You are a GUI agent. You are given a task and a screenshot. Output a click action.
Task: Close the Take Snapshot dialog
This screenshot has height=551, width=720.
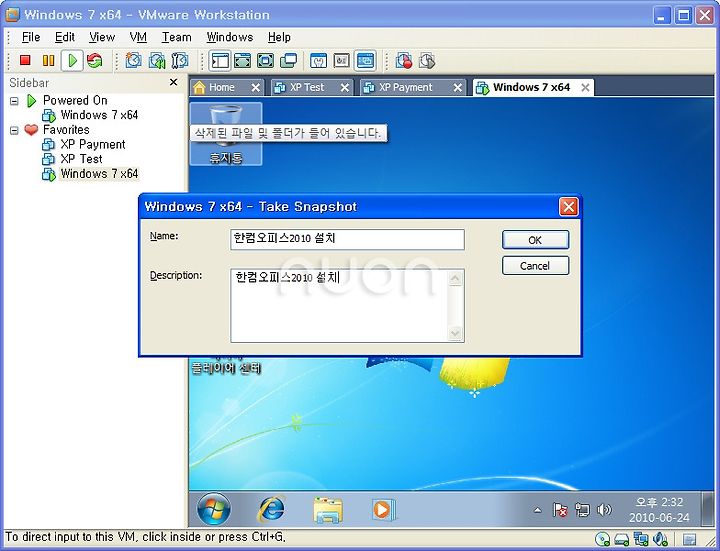[568, 207]
